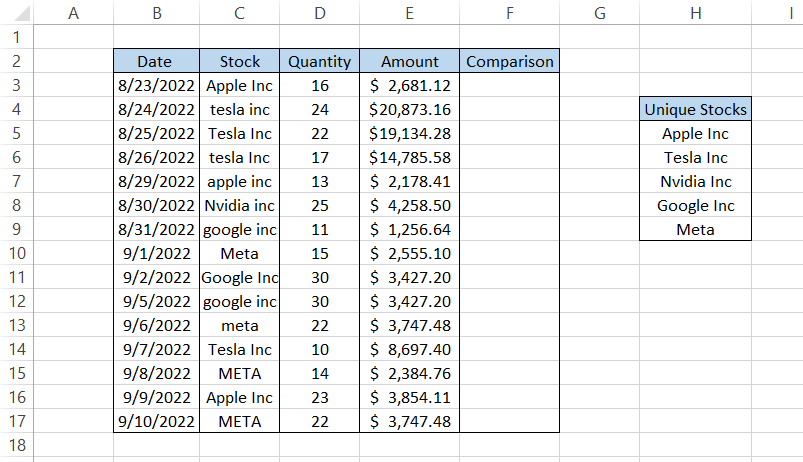
Task: Select the empty Comparison cell in row 3
Action: click(x=509, y=85)
